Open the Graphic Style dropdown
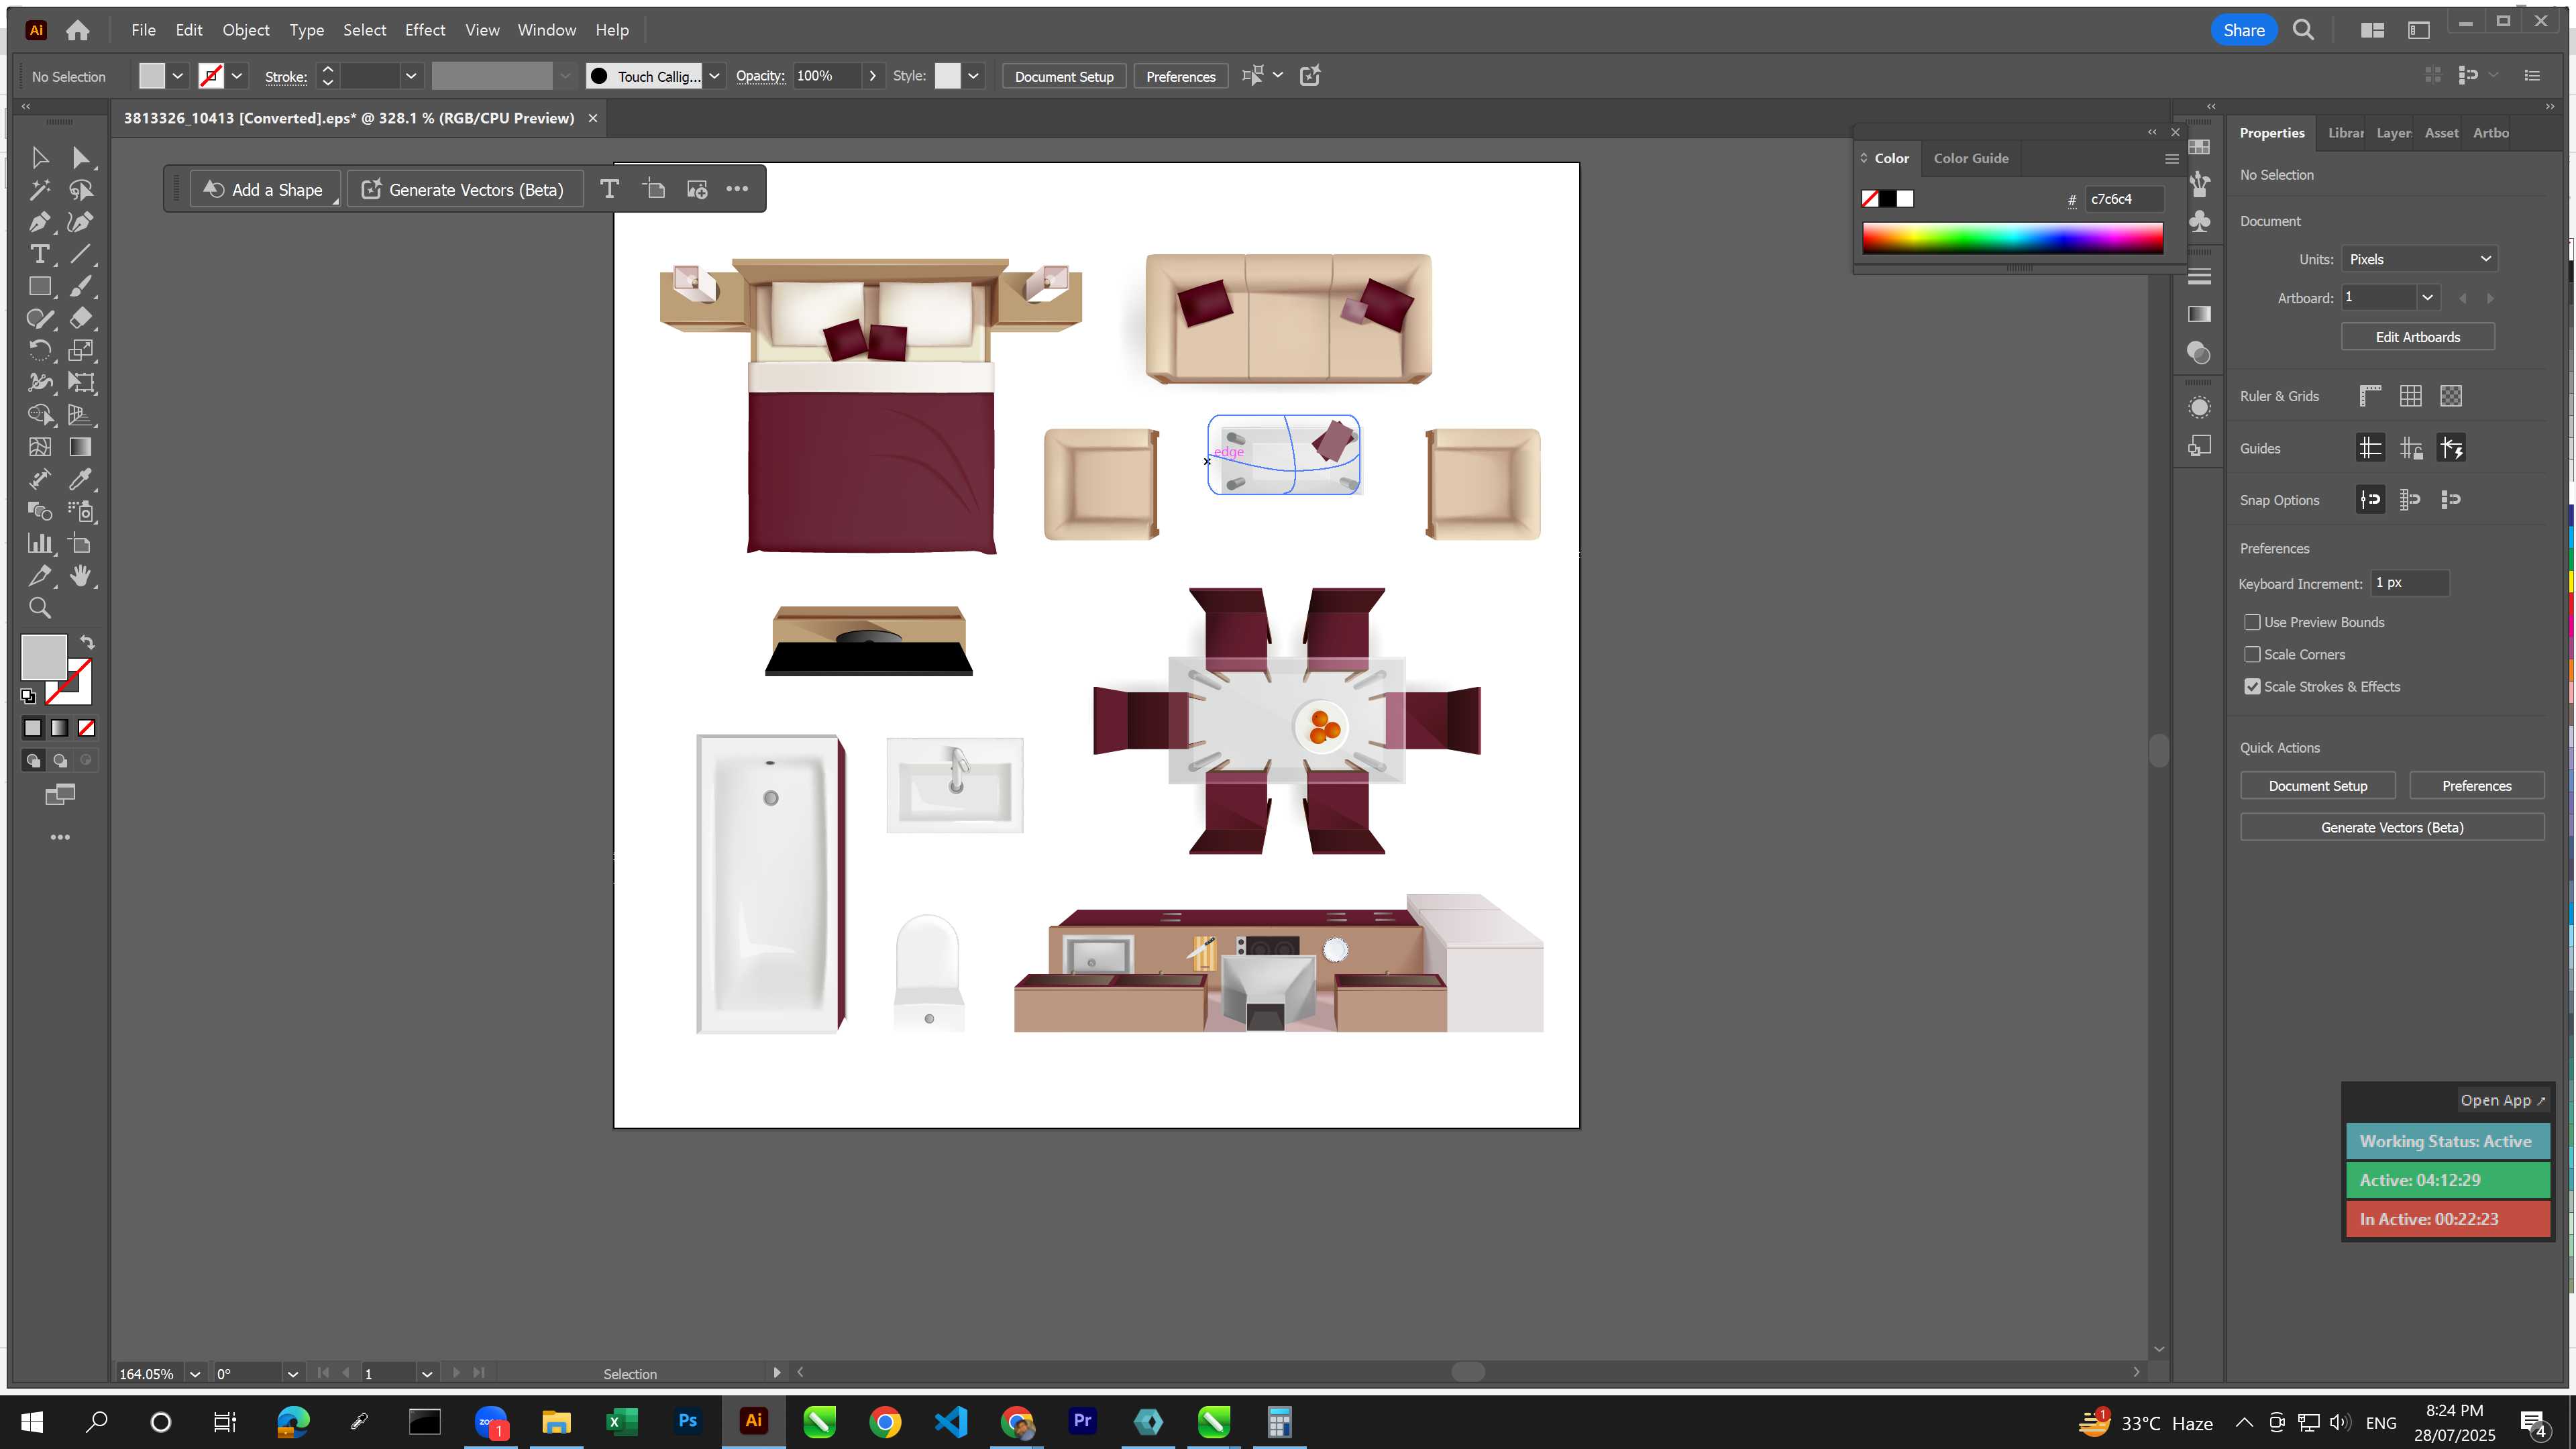 click(973, 76)
